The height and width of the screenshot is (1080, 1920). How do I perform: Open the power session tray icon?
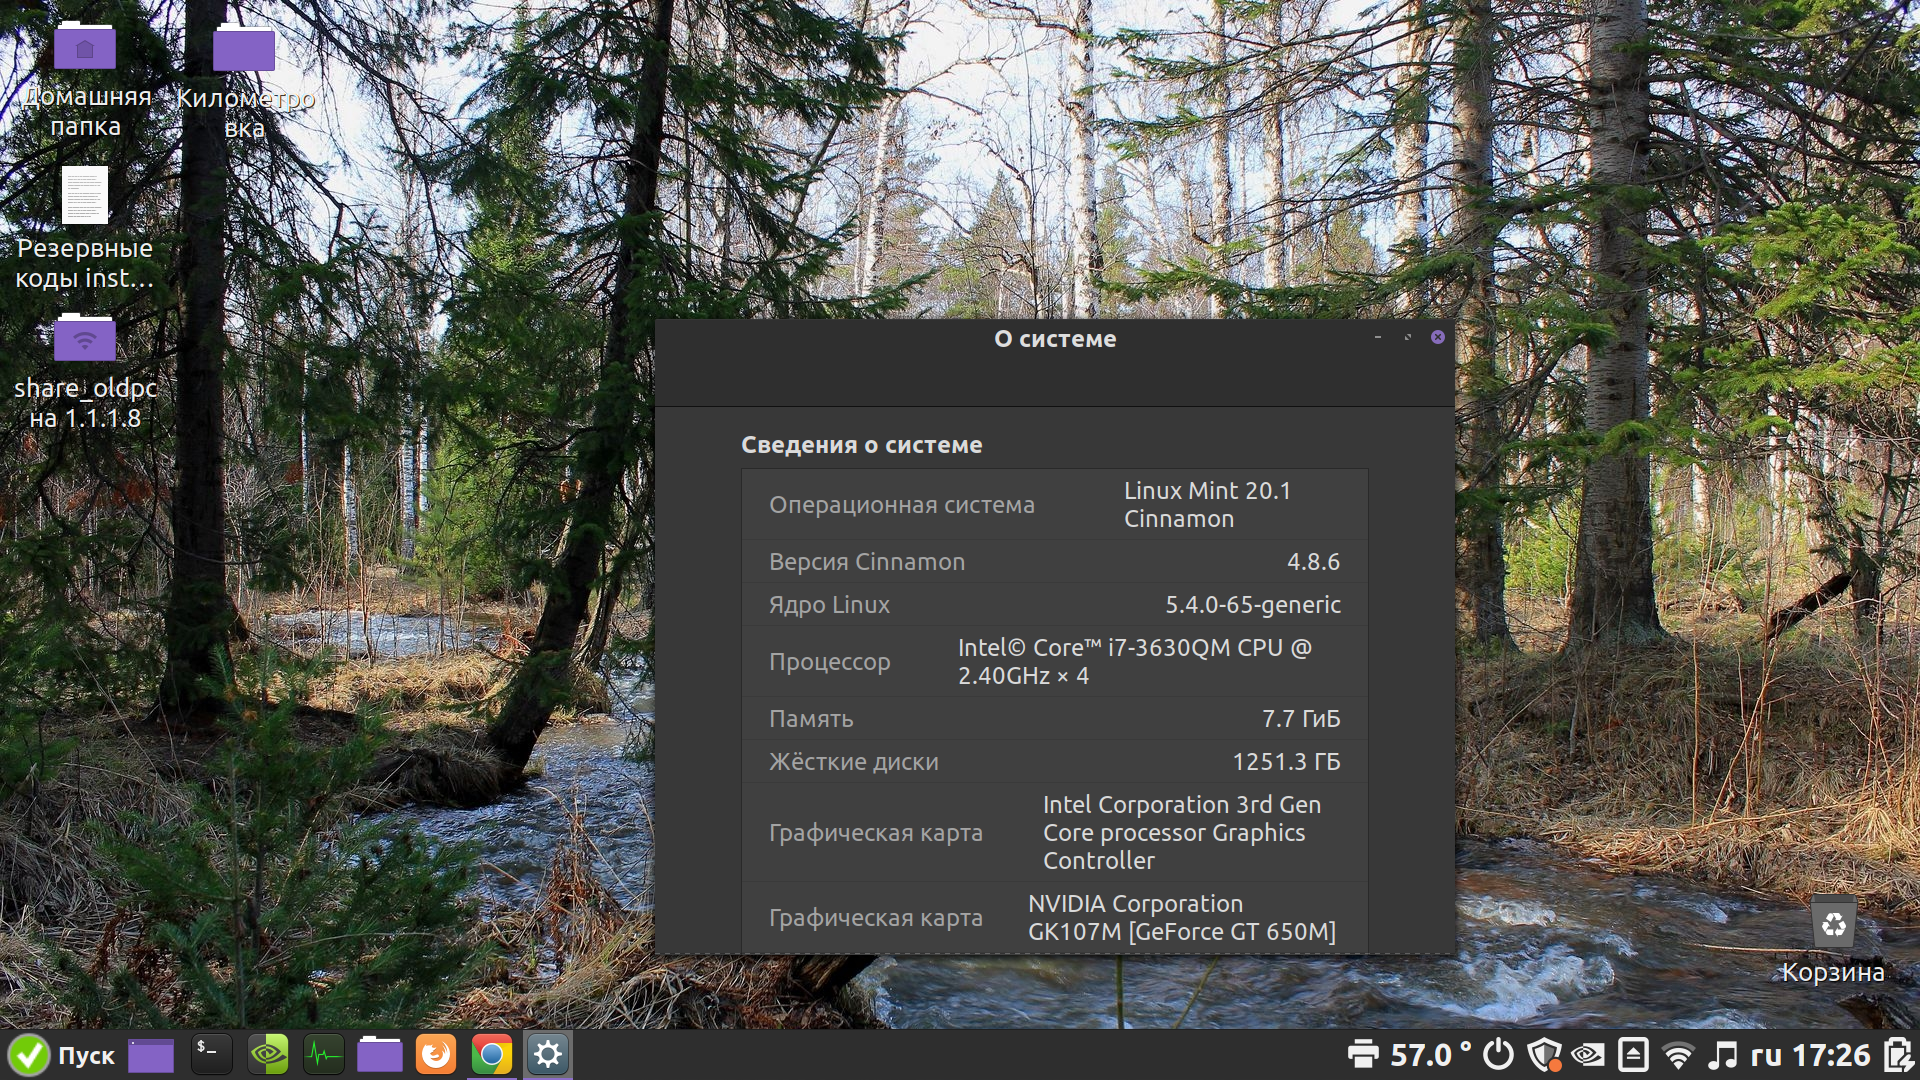[x=1498, y=1055]
